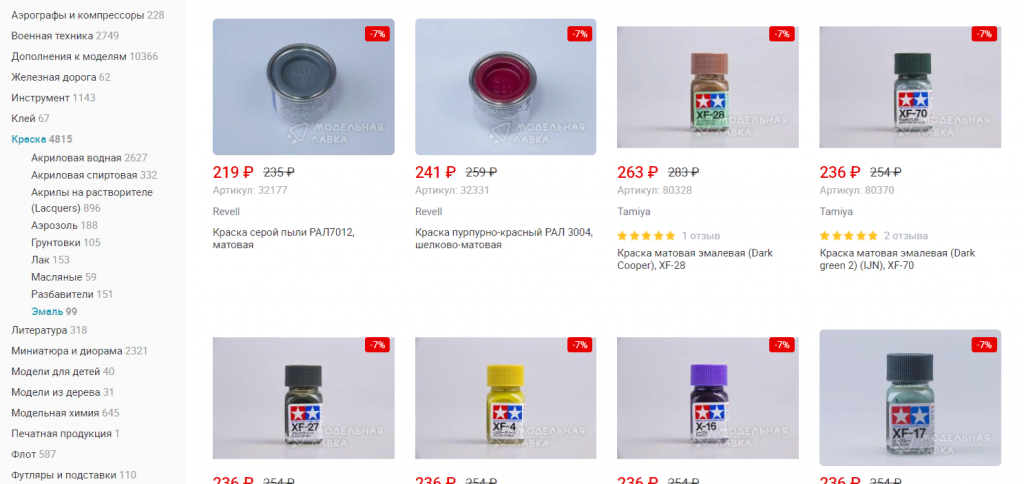Viewport: 1024px width, 484px height.
Task: Click the Tamiya brand link under XF-70
Action: 836,212
